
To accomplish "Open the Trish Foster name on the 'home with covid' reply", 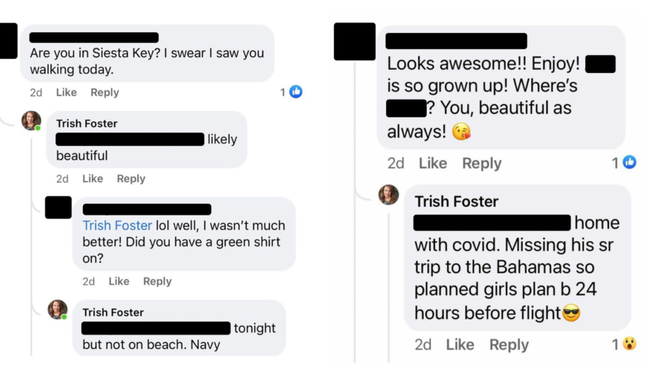I will coord(457,201).
